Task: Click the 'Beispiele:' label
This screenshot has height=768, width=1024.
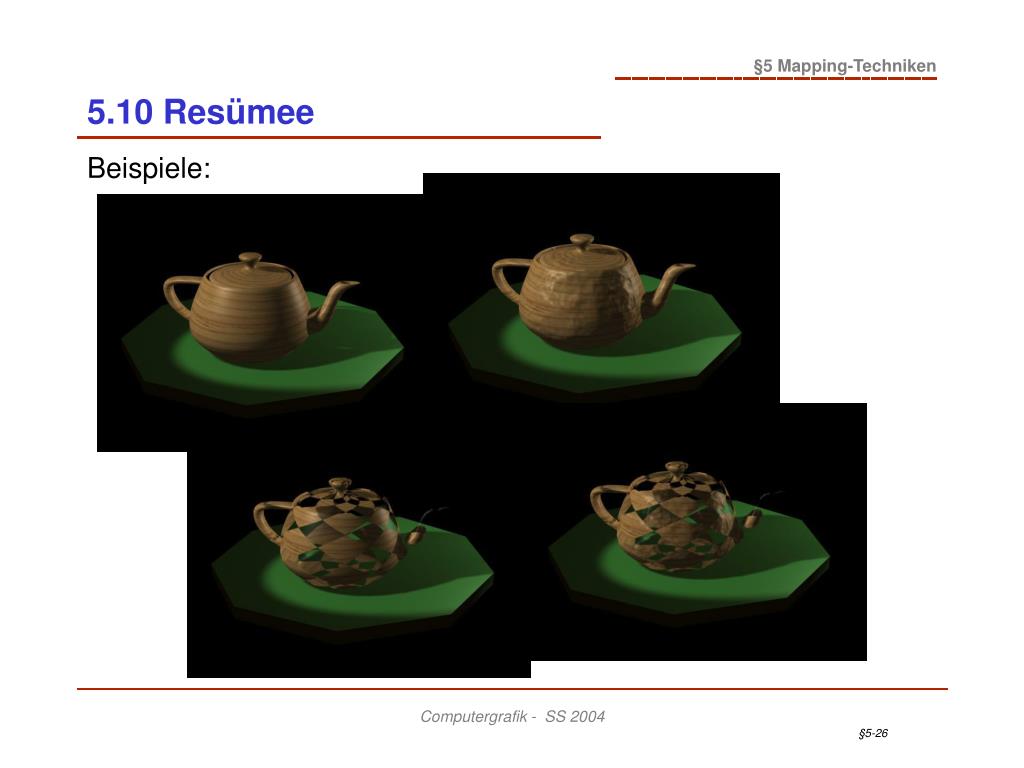Action: point(149,168)
